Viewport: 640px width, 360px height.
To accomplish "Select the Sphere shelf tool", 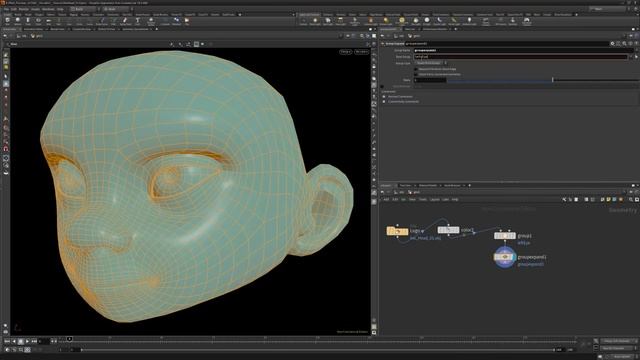I will [x=18, y=21].
